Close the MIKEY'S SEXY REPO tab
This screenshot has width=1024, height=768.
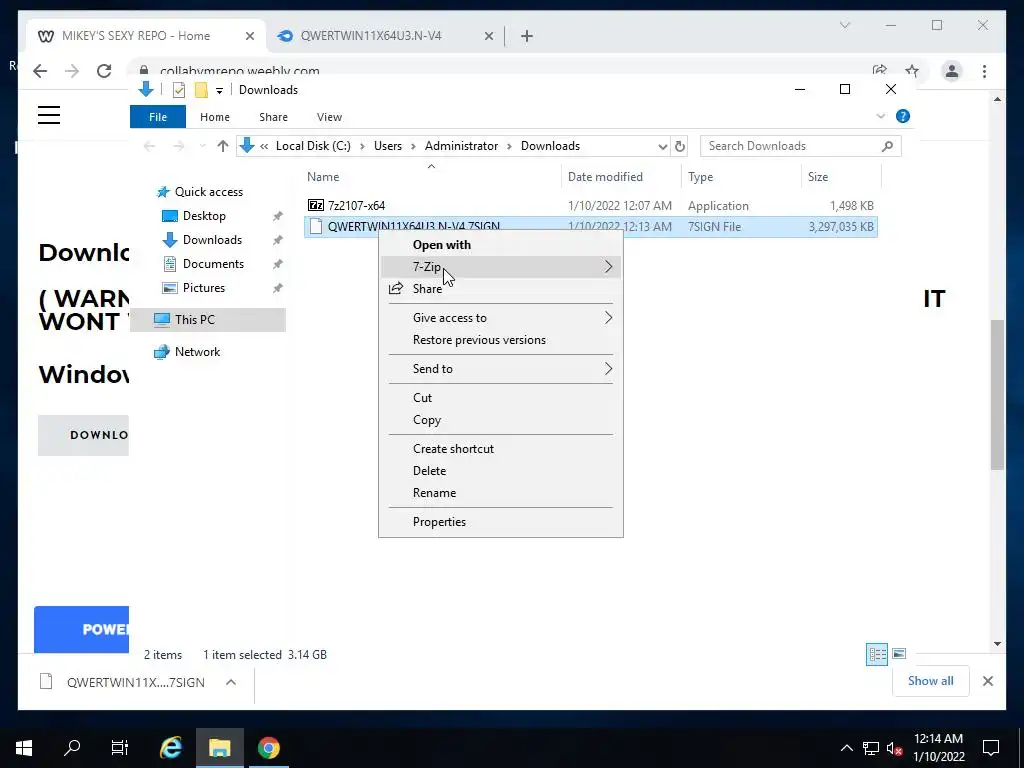point(249,36)
